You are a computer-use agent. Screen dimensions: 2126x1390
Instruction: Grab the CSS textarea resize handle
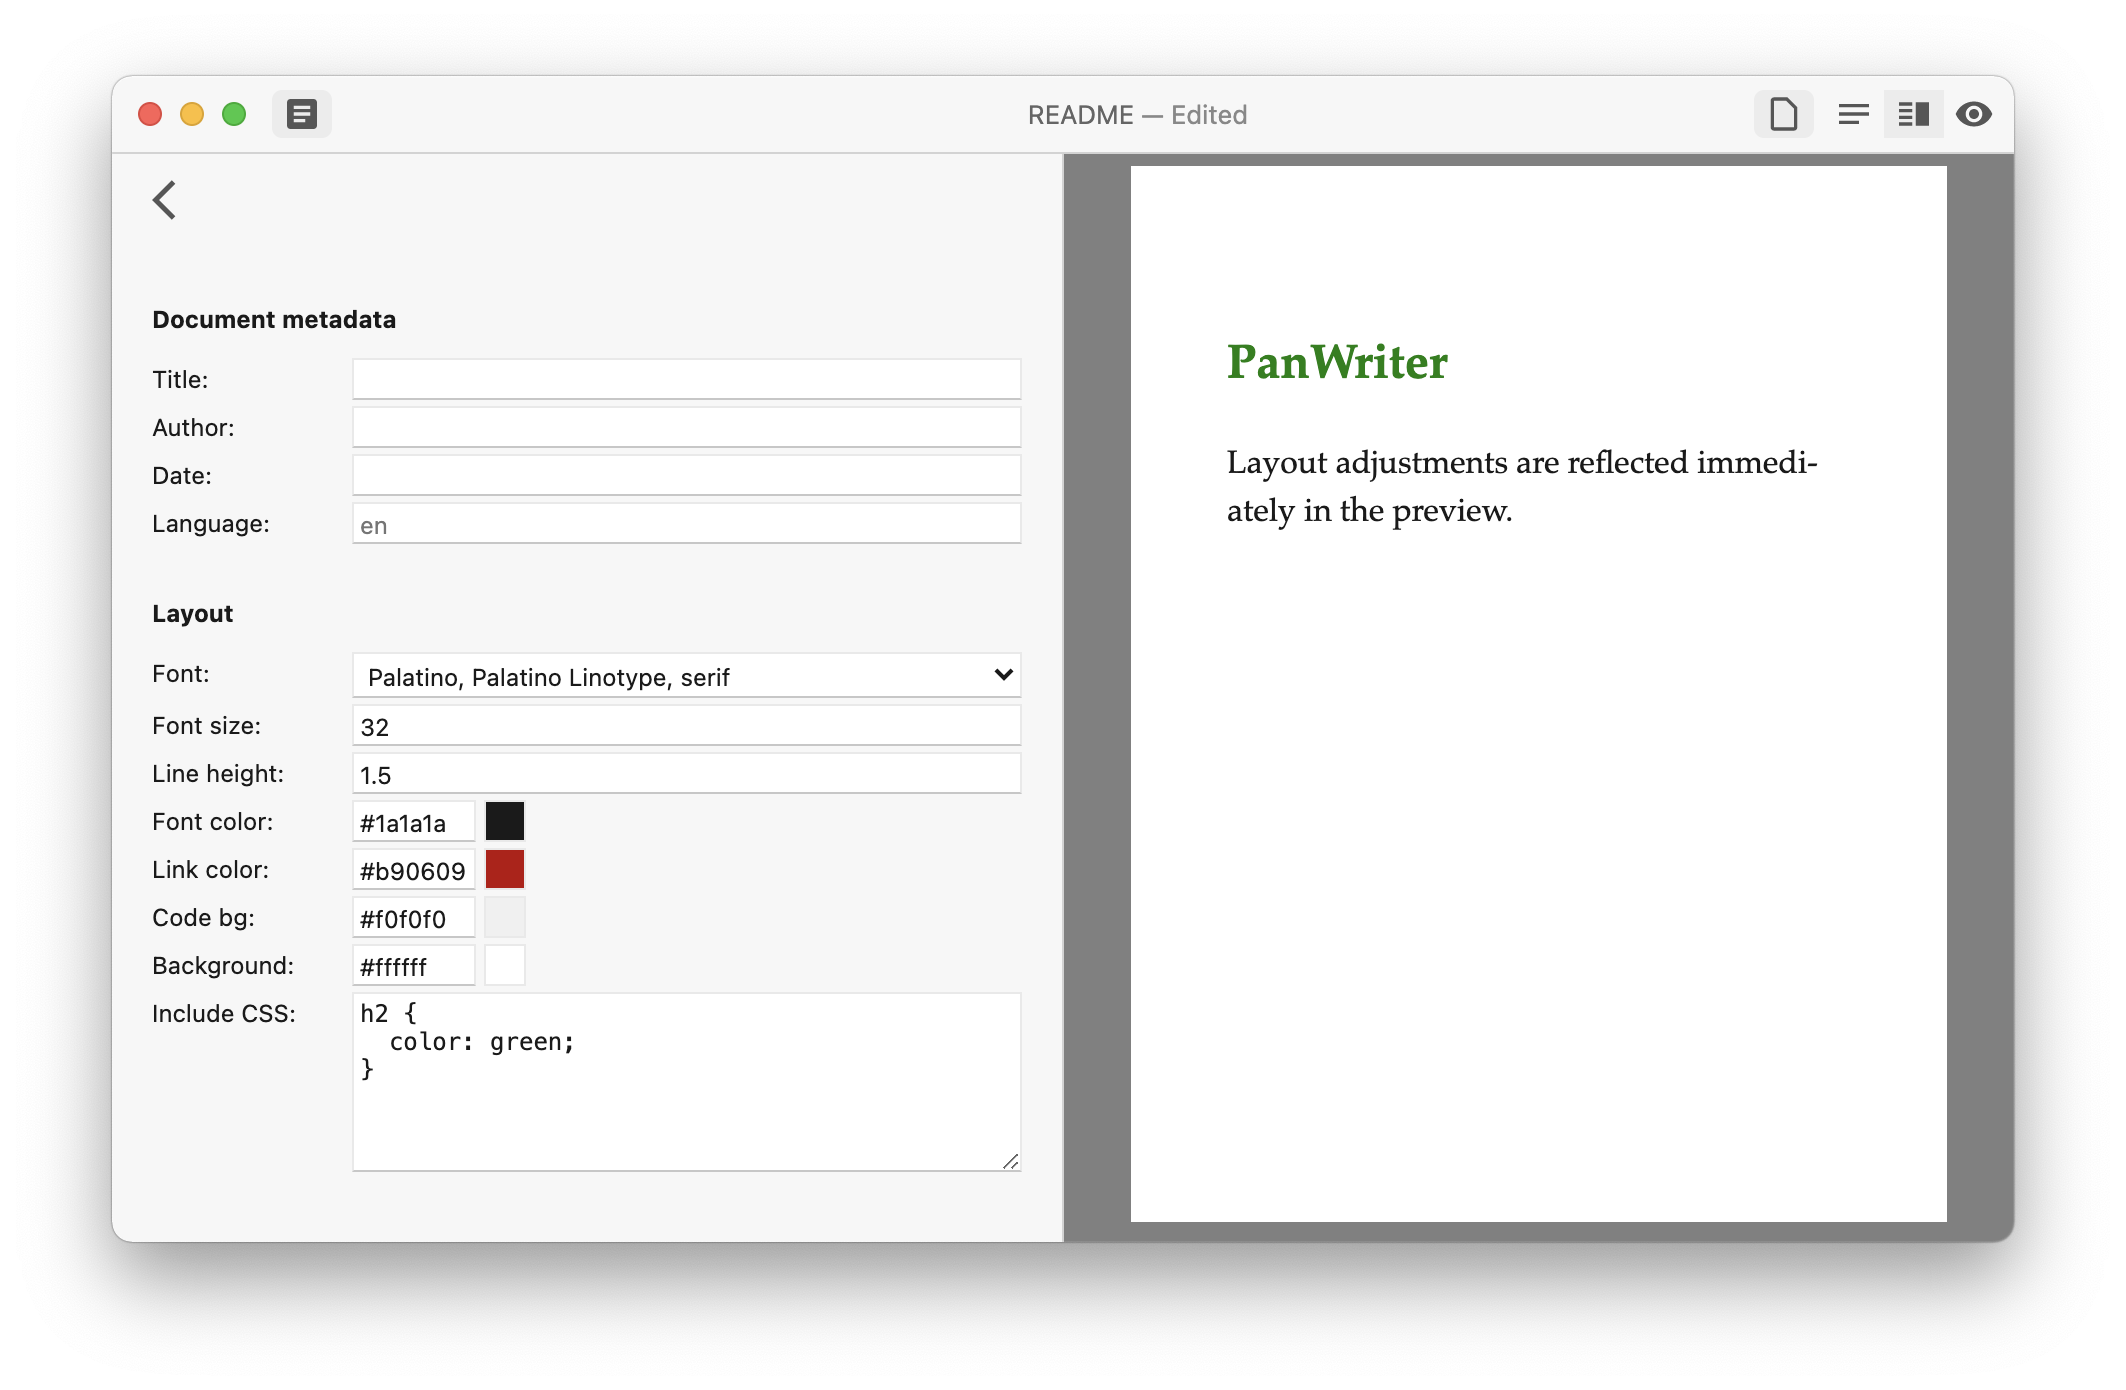pyautogui.click(x=1011, y=1161)
